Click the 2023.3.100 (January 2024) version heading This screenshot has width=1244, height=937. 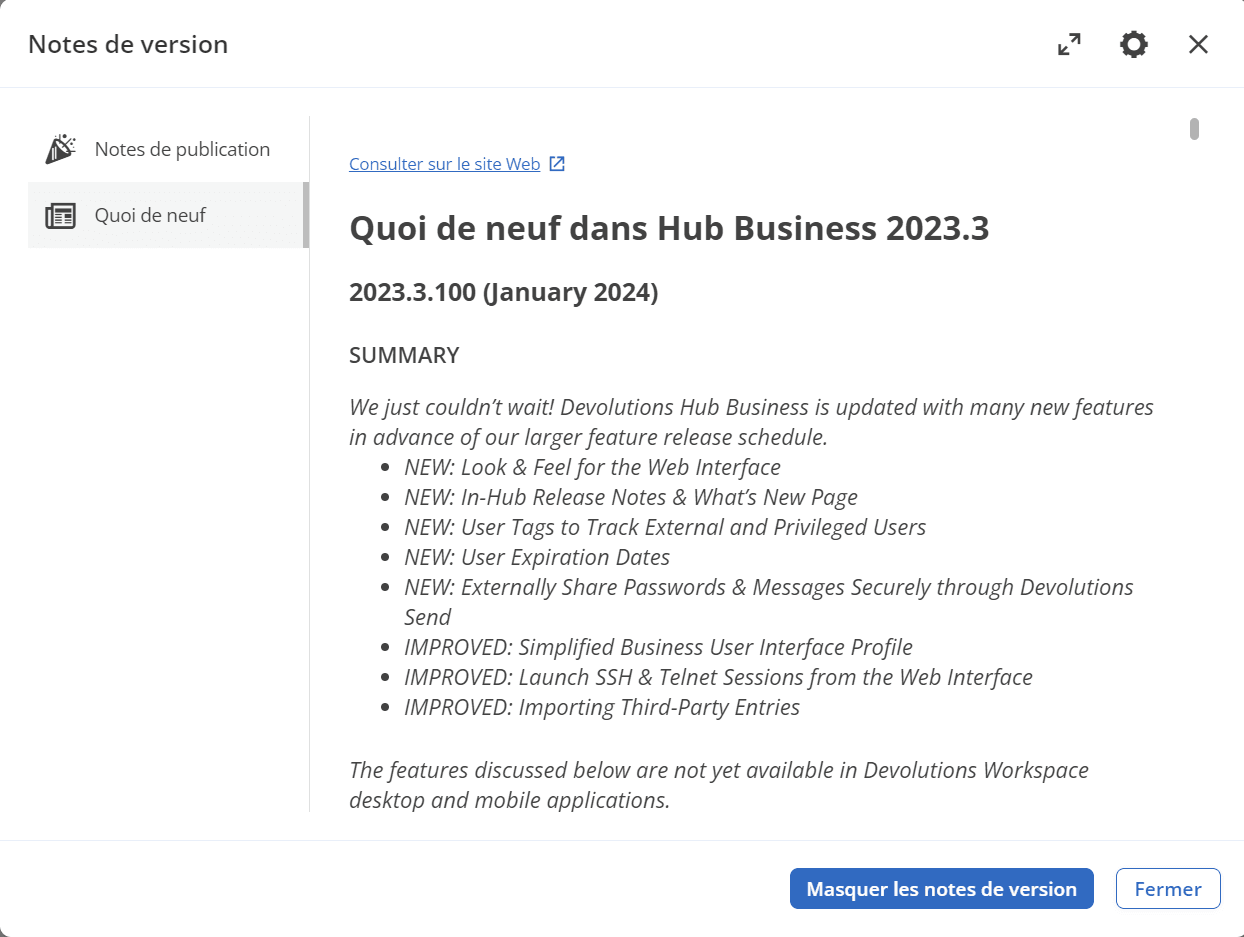point(503,293)
